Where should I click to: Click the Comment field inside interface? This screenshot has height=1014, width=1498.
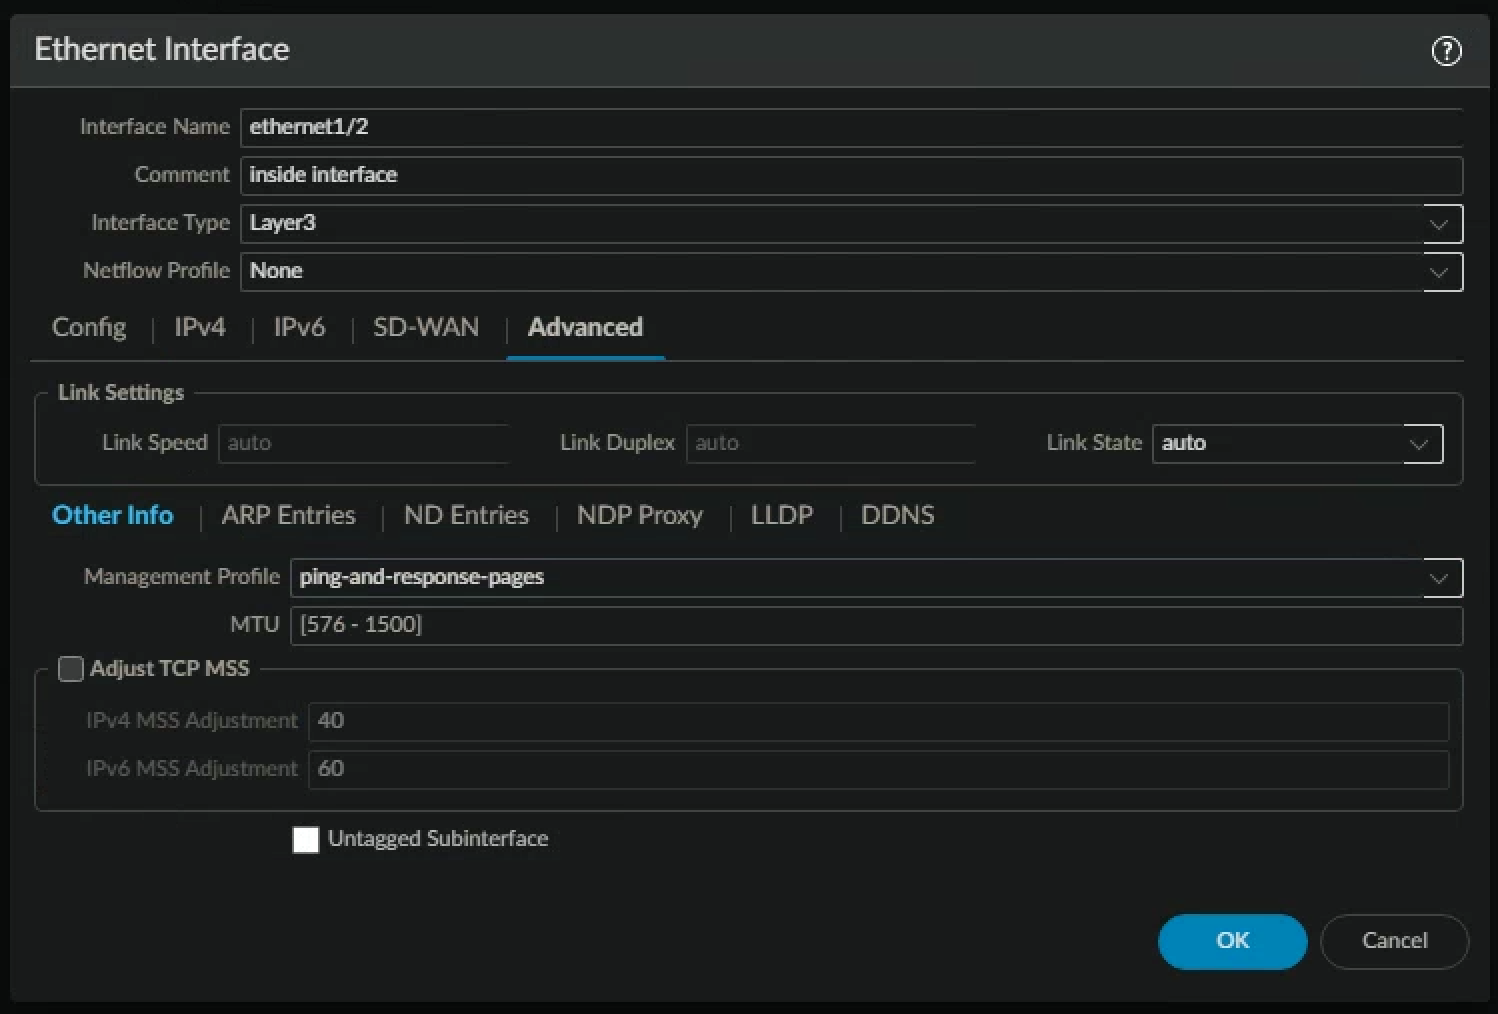pos(851,175)
